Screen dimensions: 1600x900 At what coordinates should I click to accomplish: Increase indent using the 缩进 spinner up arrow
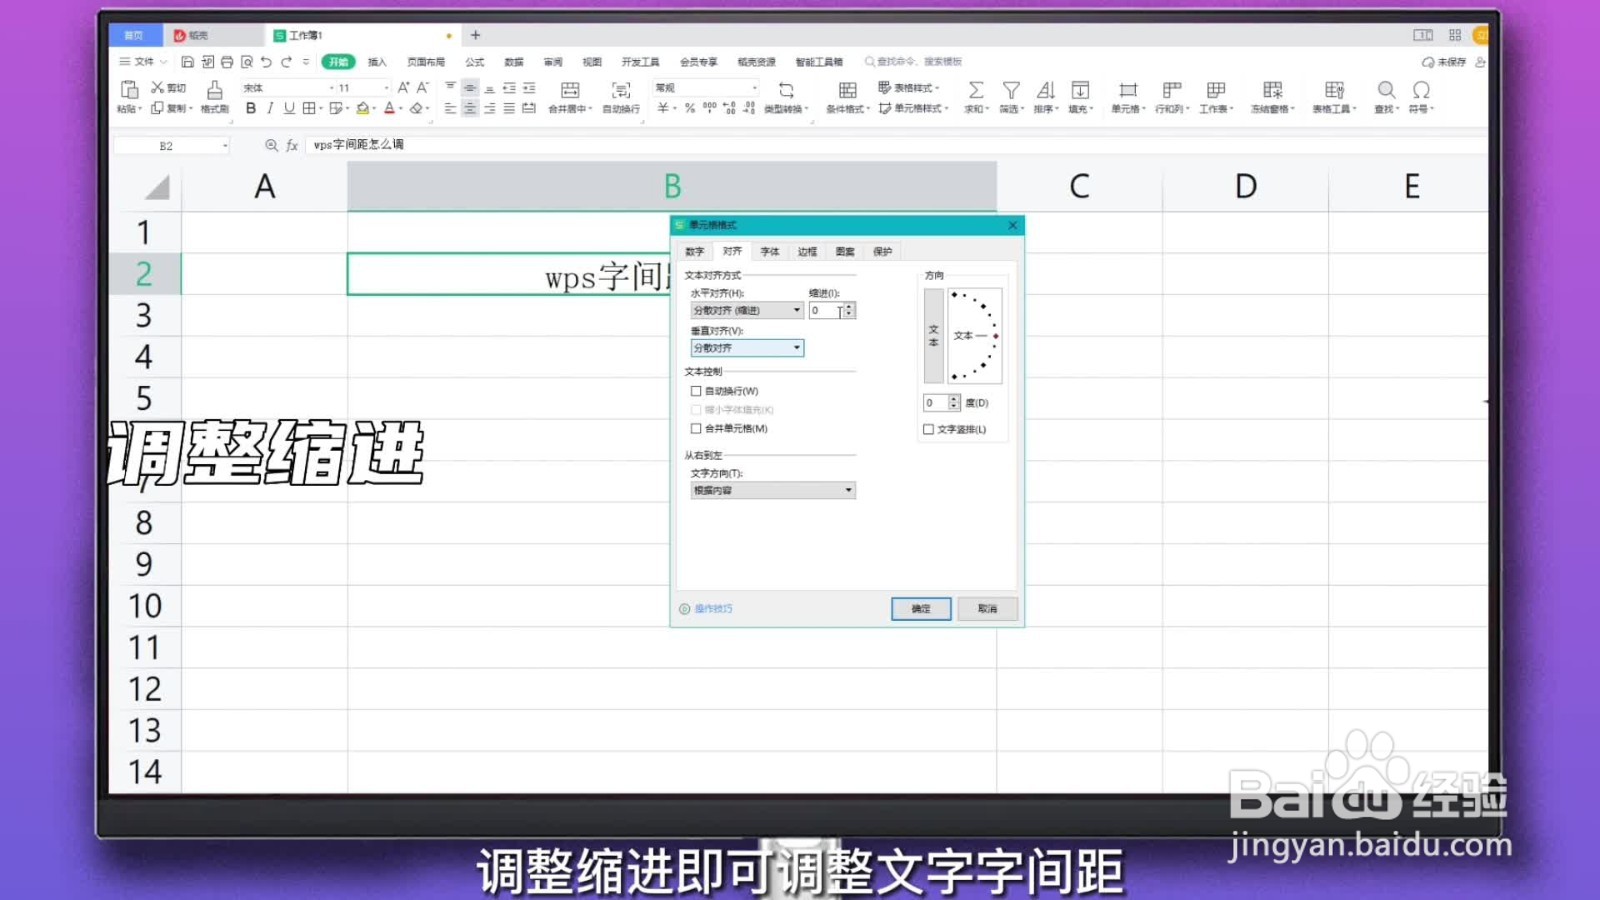(849, 306)
